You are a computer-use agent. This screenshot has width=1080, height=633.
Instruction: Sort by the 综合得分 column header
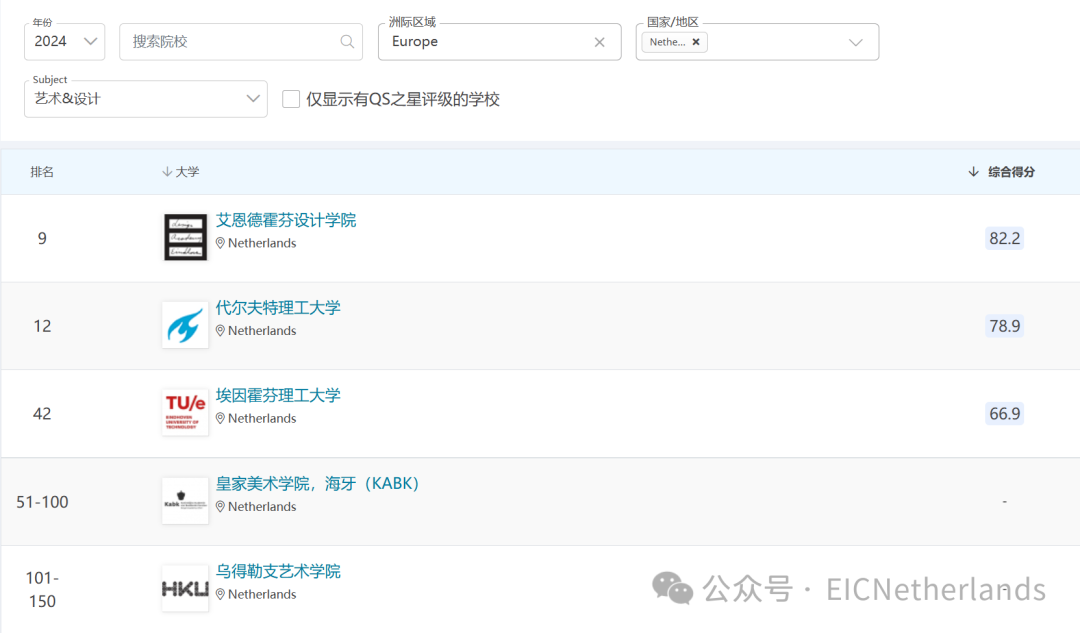pyautogui.click(x=1011, y=172)
